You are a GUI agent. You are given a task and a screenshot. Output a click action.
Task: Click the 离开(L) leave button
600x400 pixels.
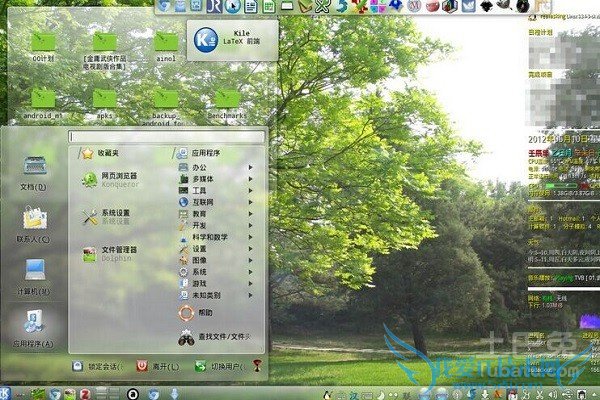click(x=158, y=366)
